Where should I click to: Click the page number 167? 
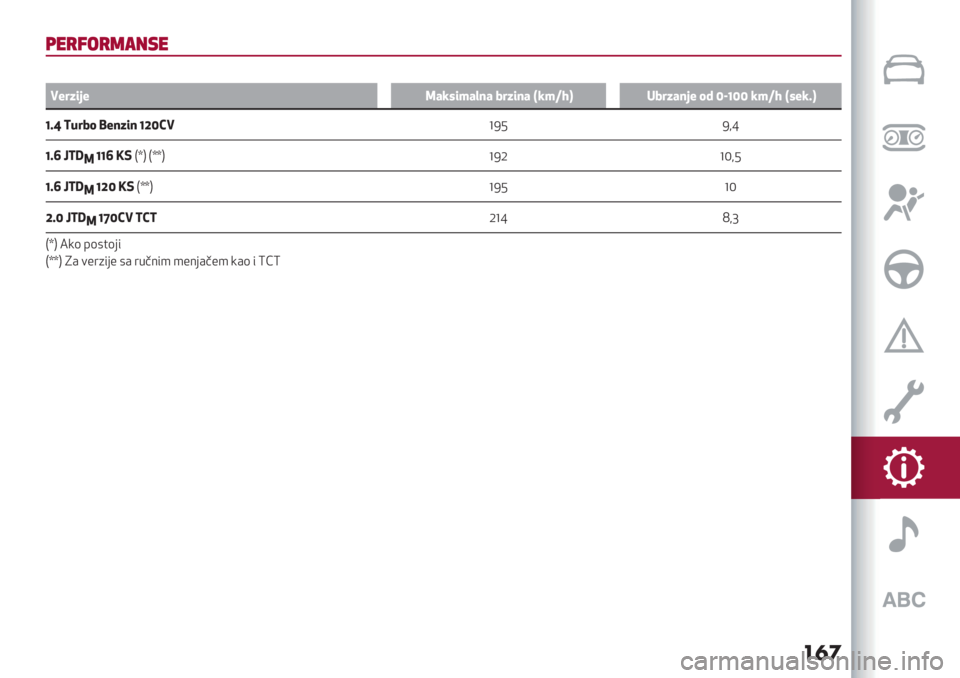pos(822,652)
